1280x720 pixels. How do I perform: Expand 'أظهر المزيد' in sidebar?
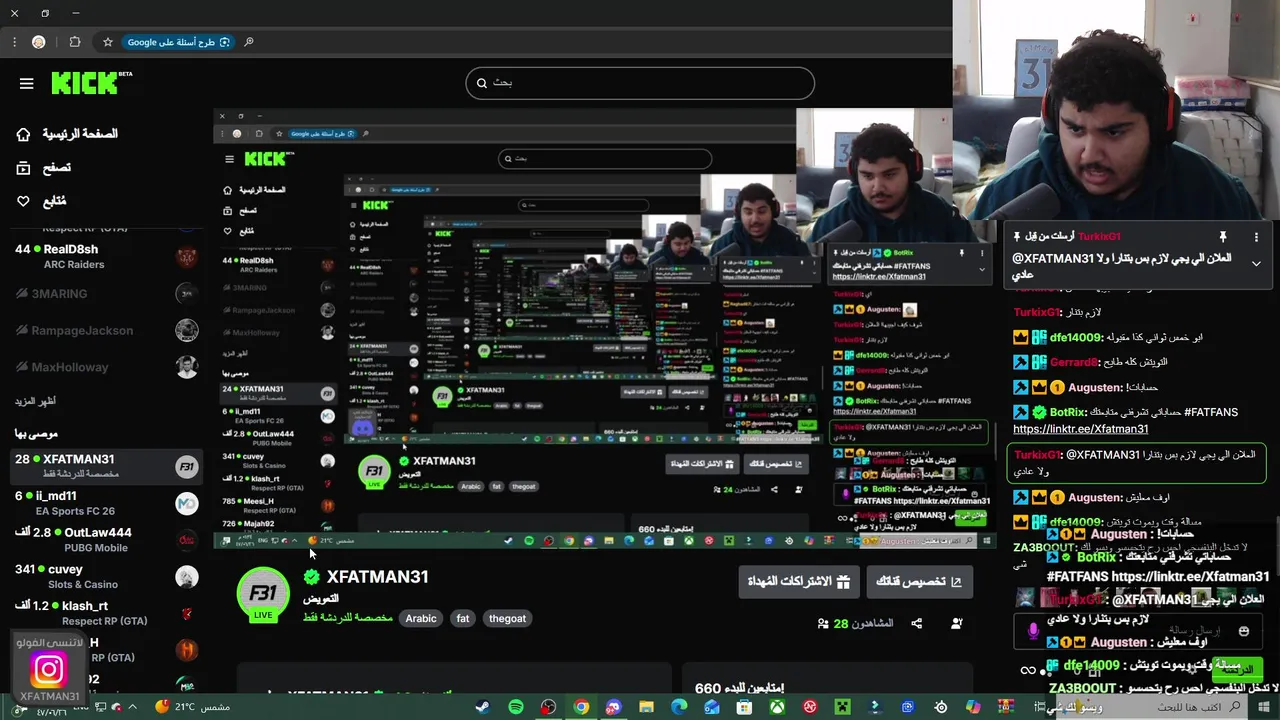35,401
